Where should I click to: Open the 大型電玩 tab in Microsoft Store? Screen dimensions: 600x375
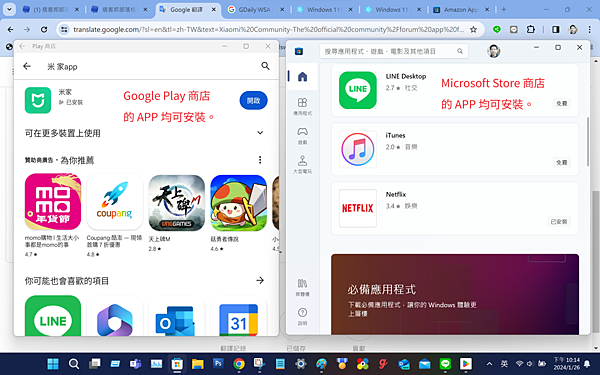tap(302, 165)
